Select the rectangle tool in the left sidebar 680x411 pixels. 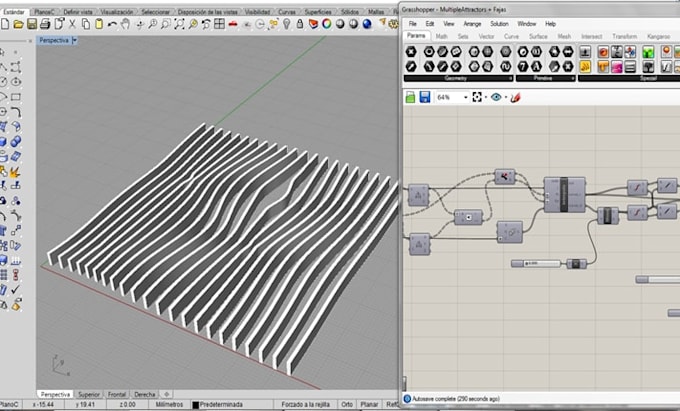pyautogui.click(x=16, y=97)
